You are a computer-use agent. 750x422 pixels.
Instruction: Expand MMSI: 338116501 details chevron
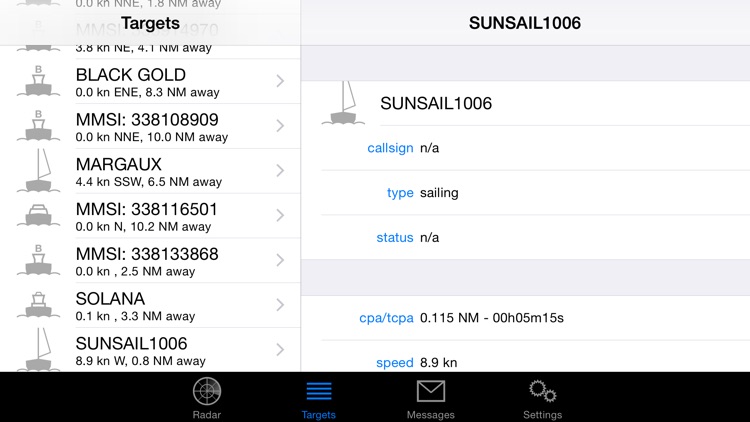tap(280, 215)
